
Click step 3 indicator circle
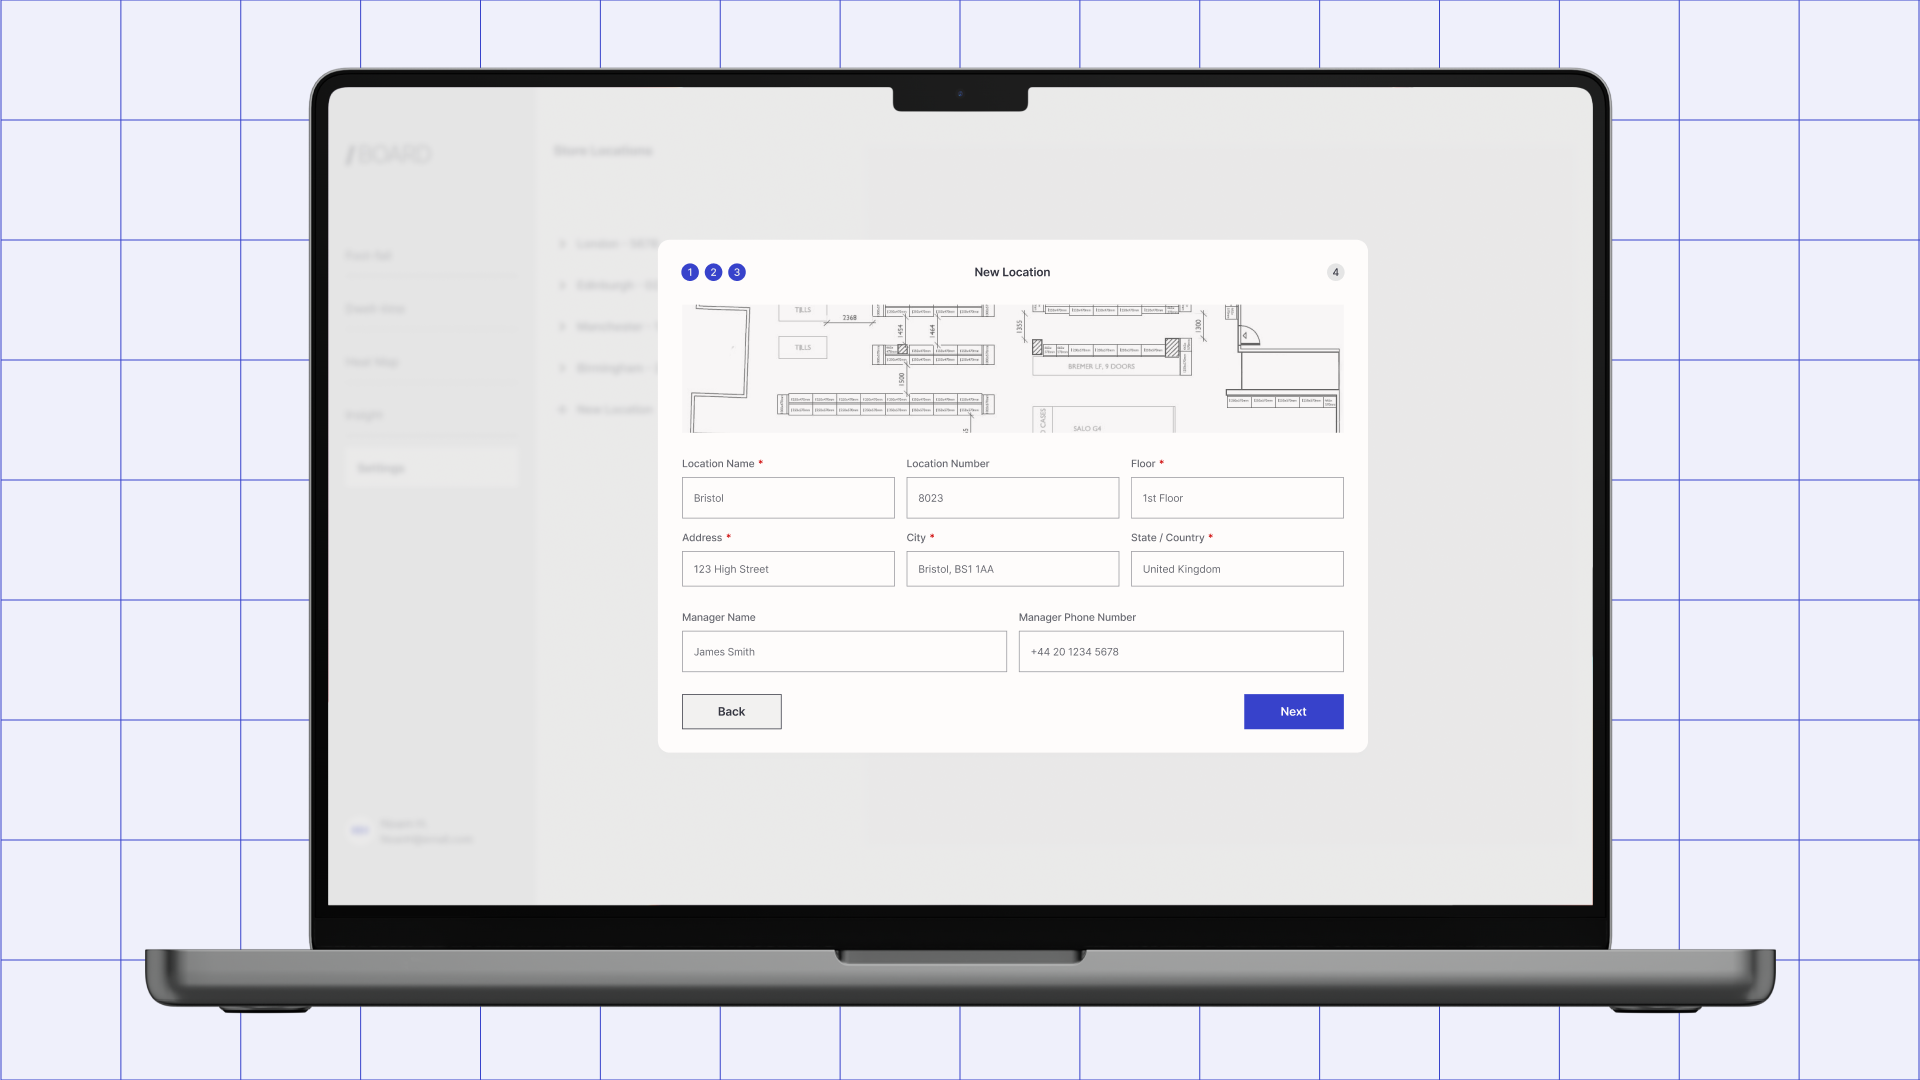737,272
